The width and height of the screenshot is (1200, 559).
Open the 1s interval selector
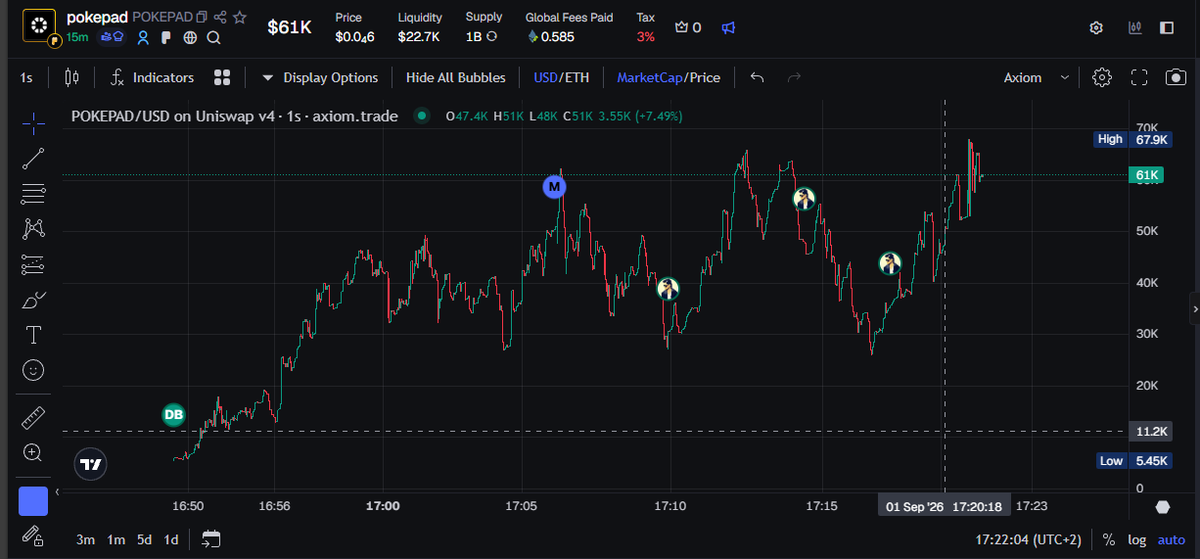click(x=26, y=77)
